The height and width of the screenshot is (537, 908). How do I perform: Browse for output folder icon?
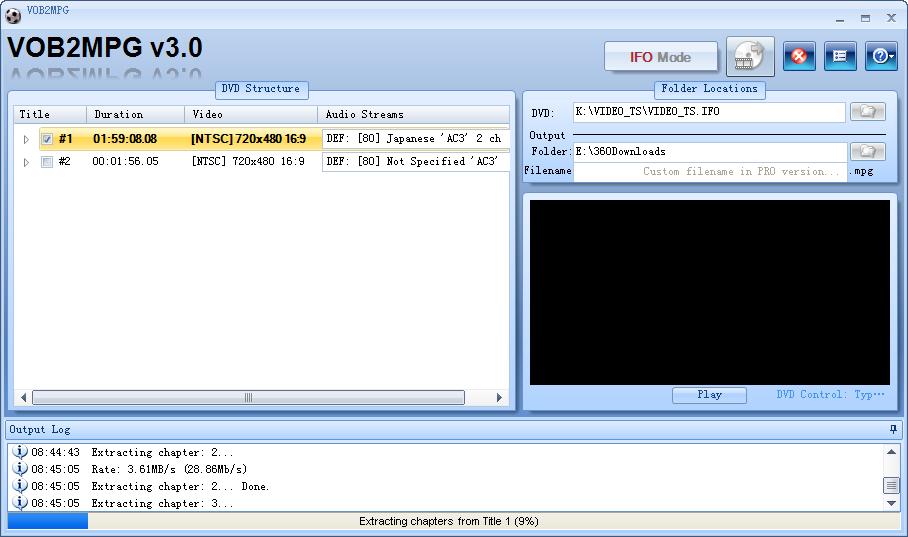(x=867, y=151)
